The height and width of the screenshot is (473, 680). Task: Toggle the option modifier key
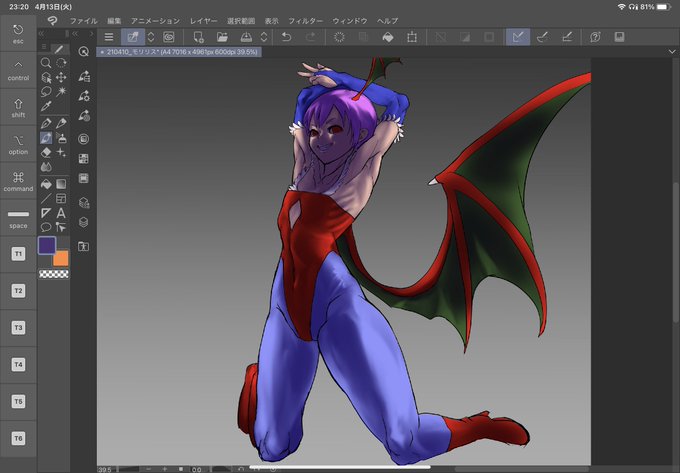[18, 144]
